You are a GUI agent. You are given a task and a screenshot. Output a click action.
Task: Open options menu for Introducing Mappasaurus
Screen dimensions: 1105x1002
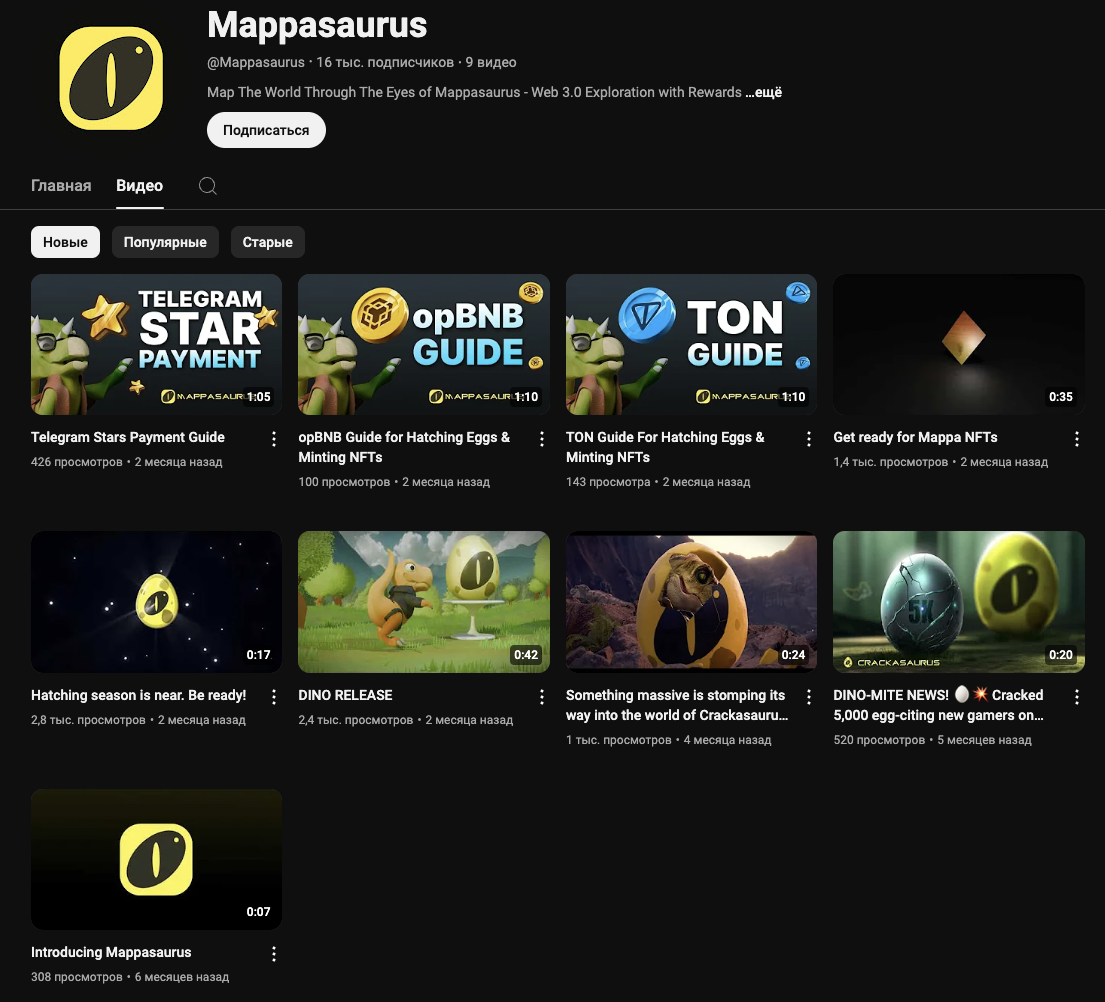click(274, 953)
